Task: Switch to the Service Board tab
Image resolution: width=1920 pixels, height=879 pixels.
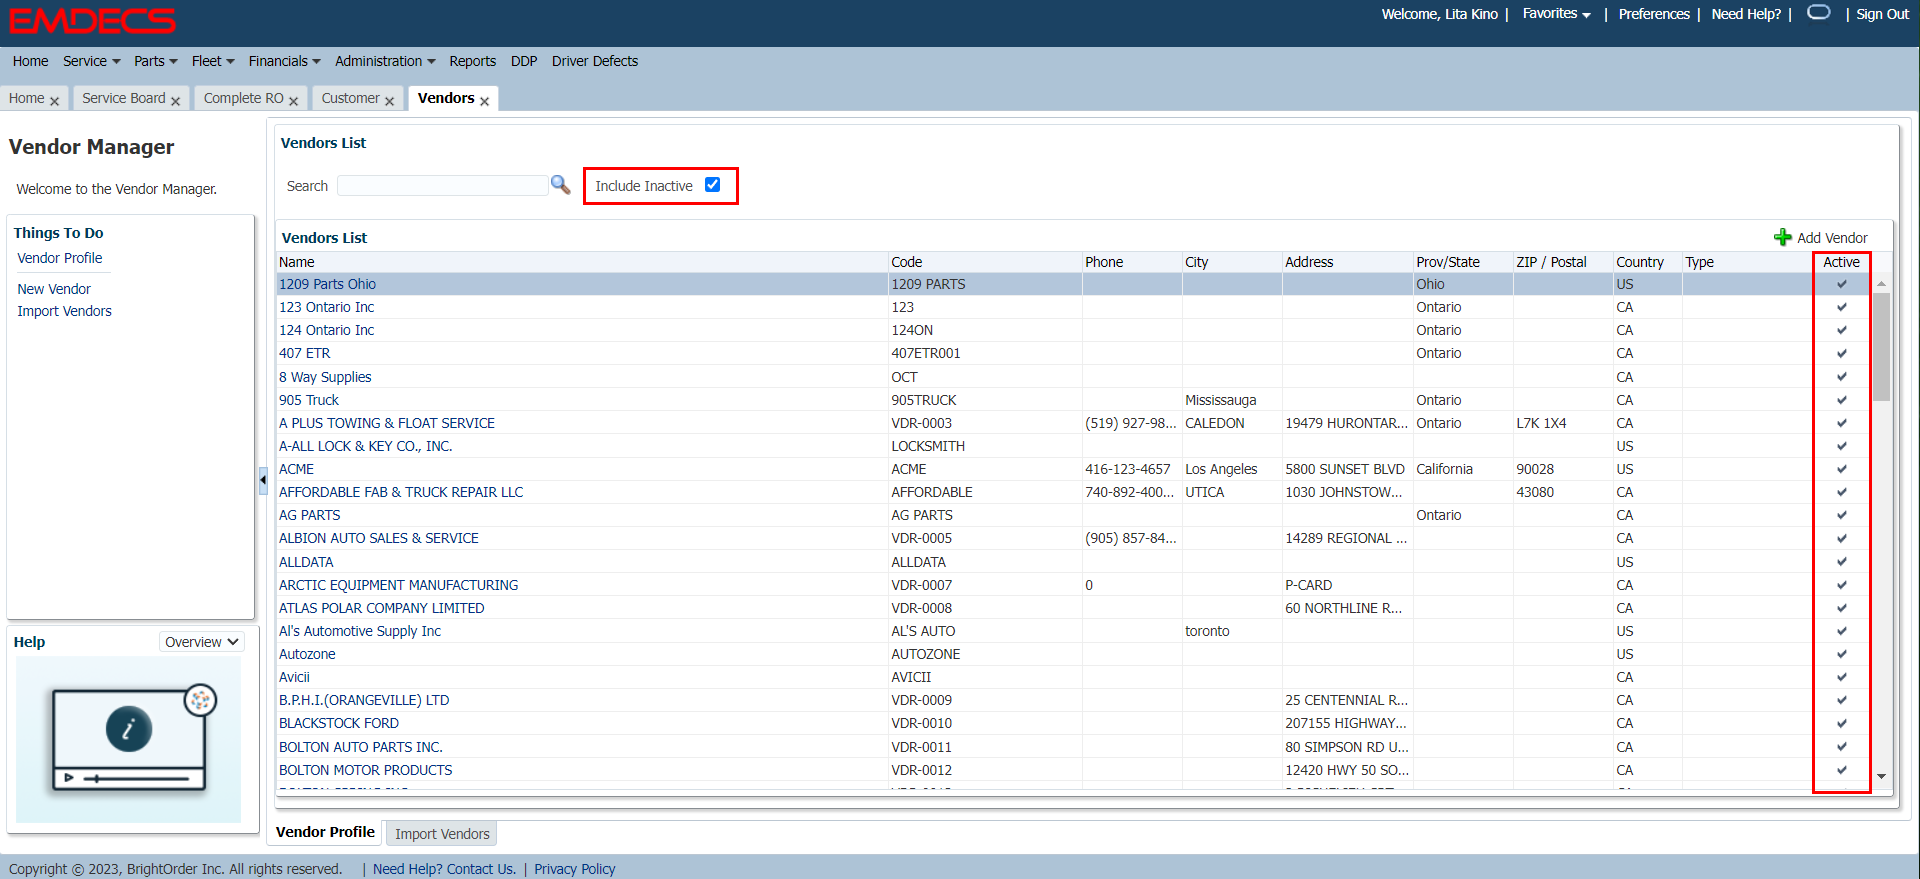Action: (x=124, y=98)
